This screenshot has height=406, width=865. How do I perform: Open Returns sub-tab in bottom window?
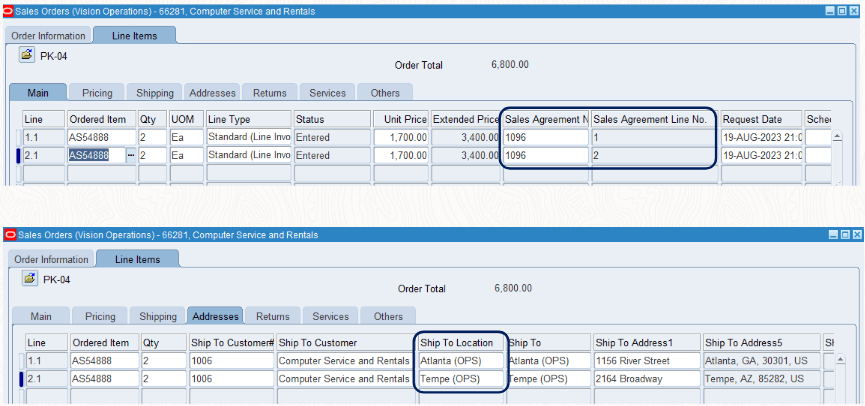point(273,317)
